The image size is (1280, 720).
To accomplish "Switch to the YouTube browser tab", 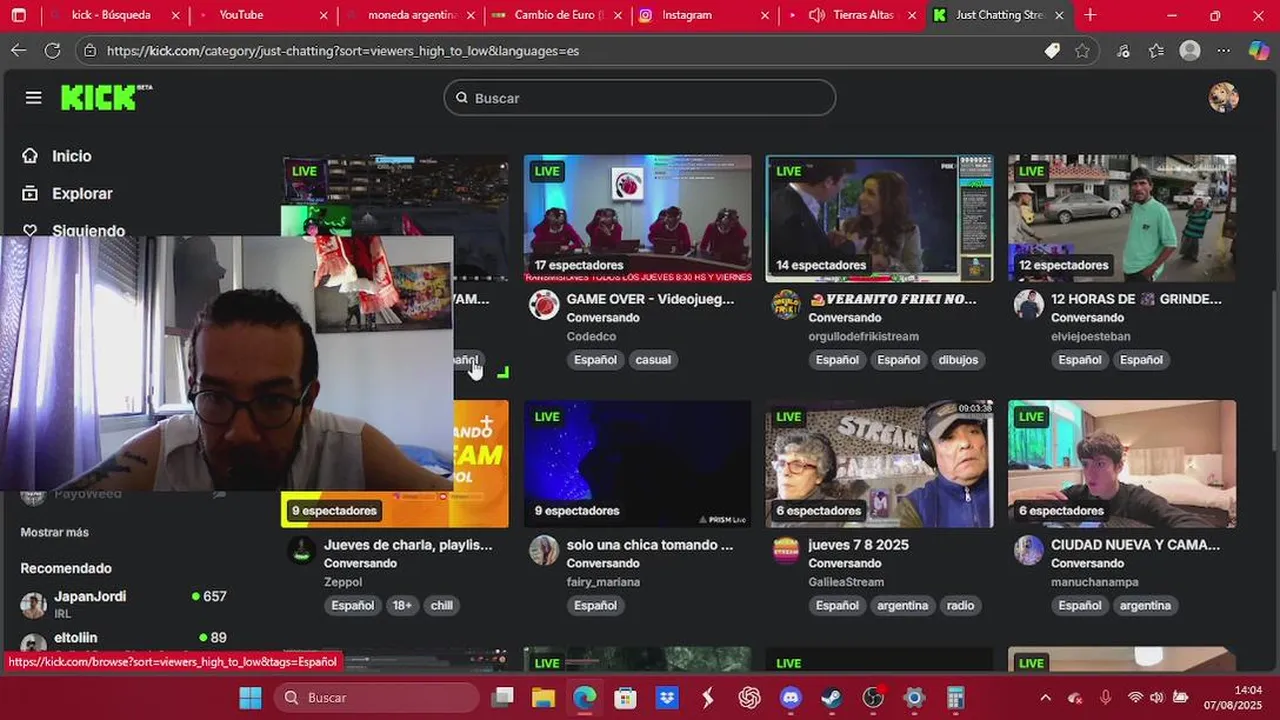I will pos(260,15).
